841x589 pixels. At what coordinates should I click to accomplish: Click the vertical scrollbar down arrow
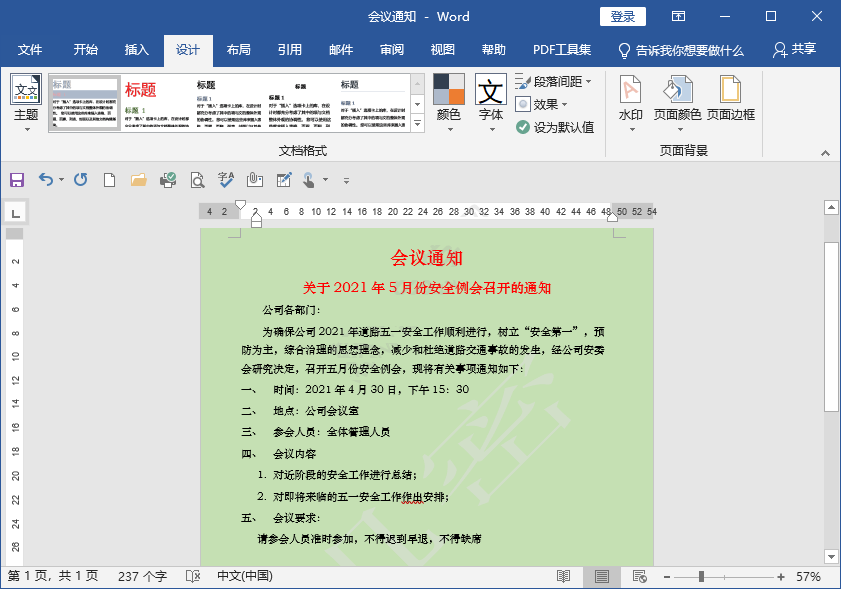tap(829, 558)
